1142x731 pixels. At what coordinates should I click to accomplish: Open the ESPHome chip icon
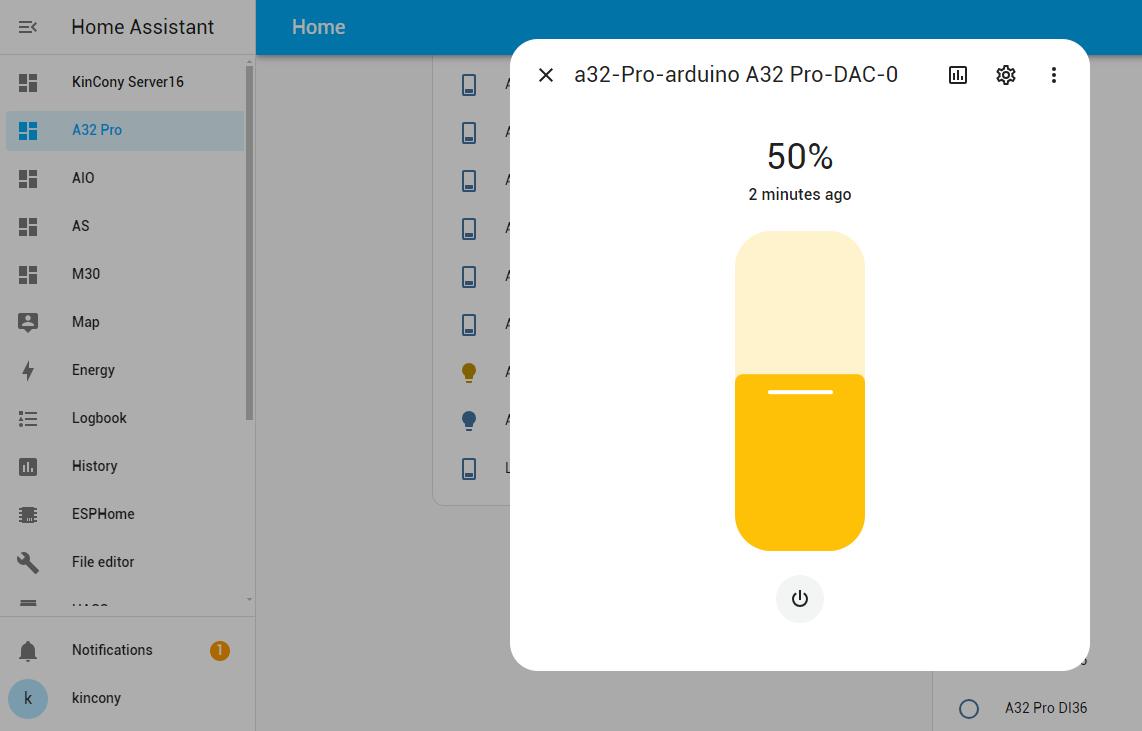28,514
